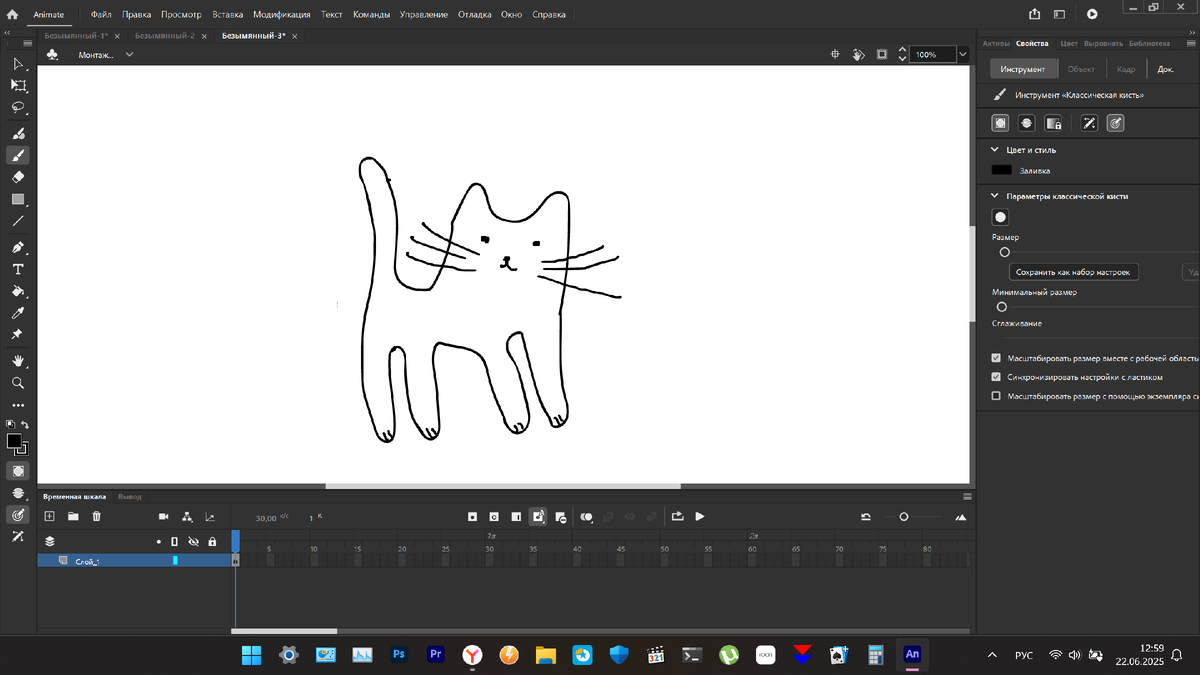The height and width of the screenshot is (675, 1200).
Task: Switch to the 'Библиотека' panel tab
Action: (x=1149, y=44)
